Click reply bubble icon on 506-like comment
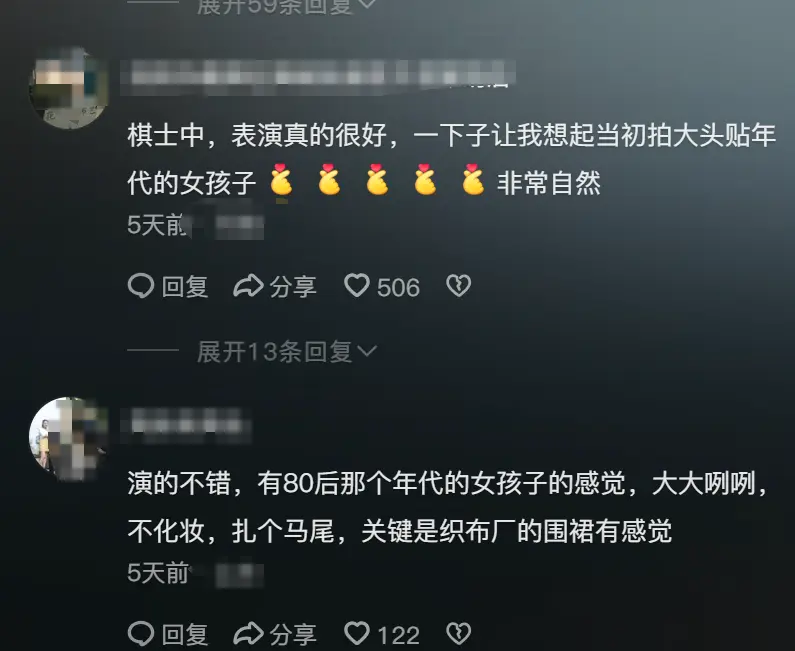 pos(140,286)
